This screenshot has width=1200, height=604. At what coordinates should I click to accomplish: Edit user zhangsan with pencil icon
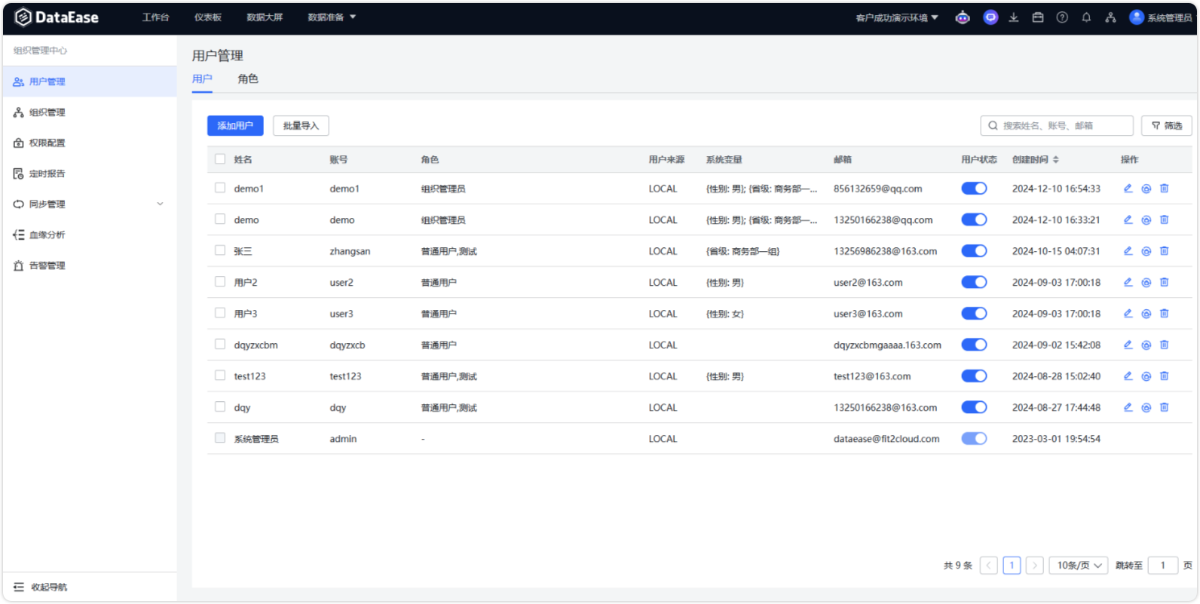[x=1128, y=251]
